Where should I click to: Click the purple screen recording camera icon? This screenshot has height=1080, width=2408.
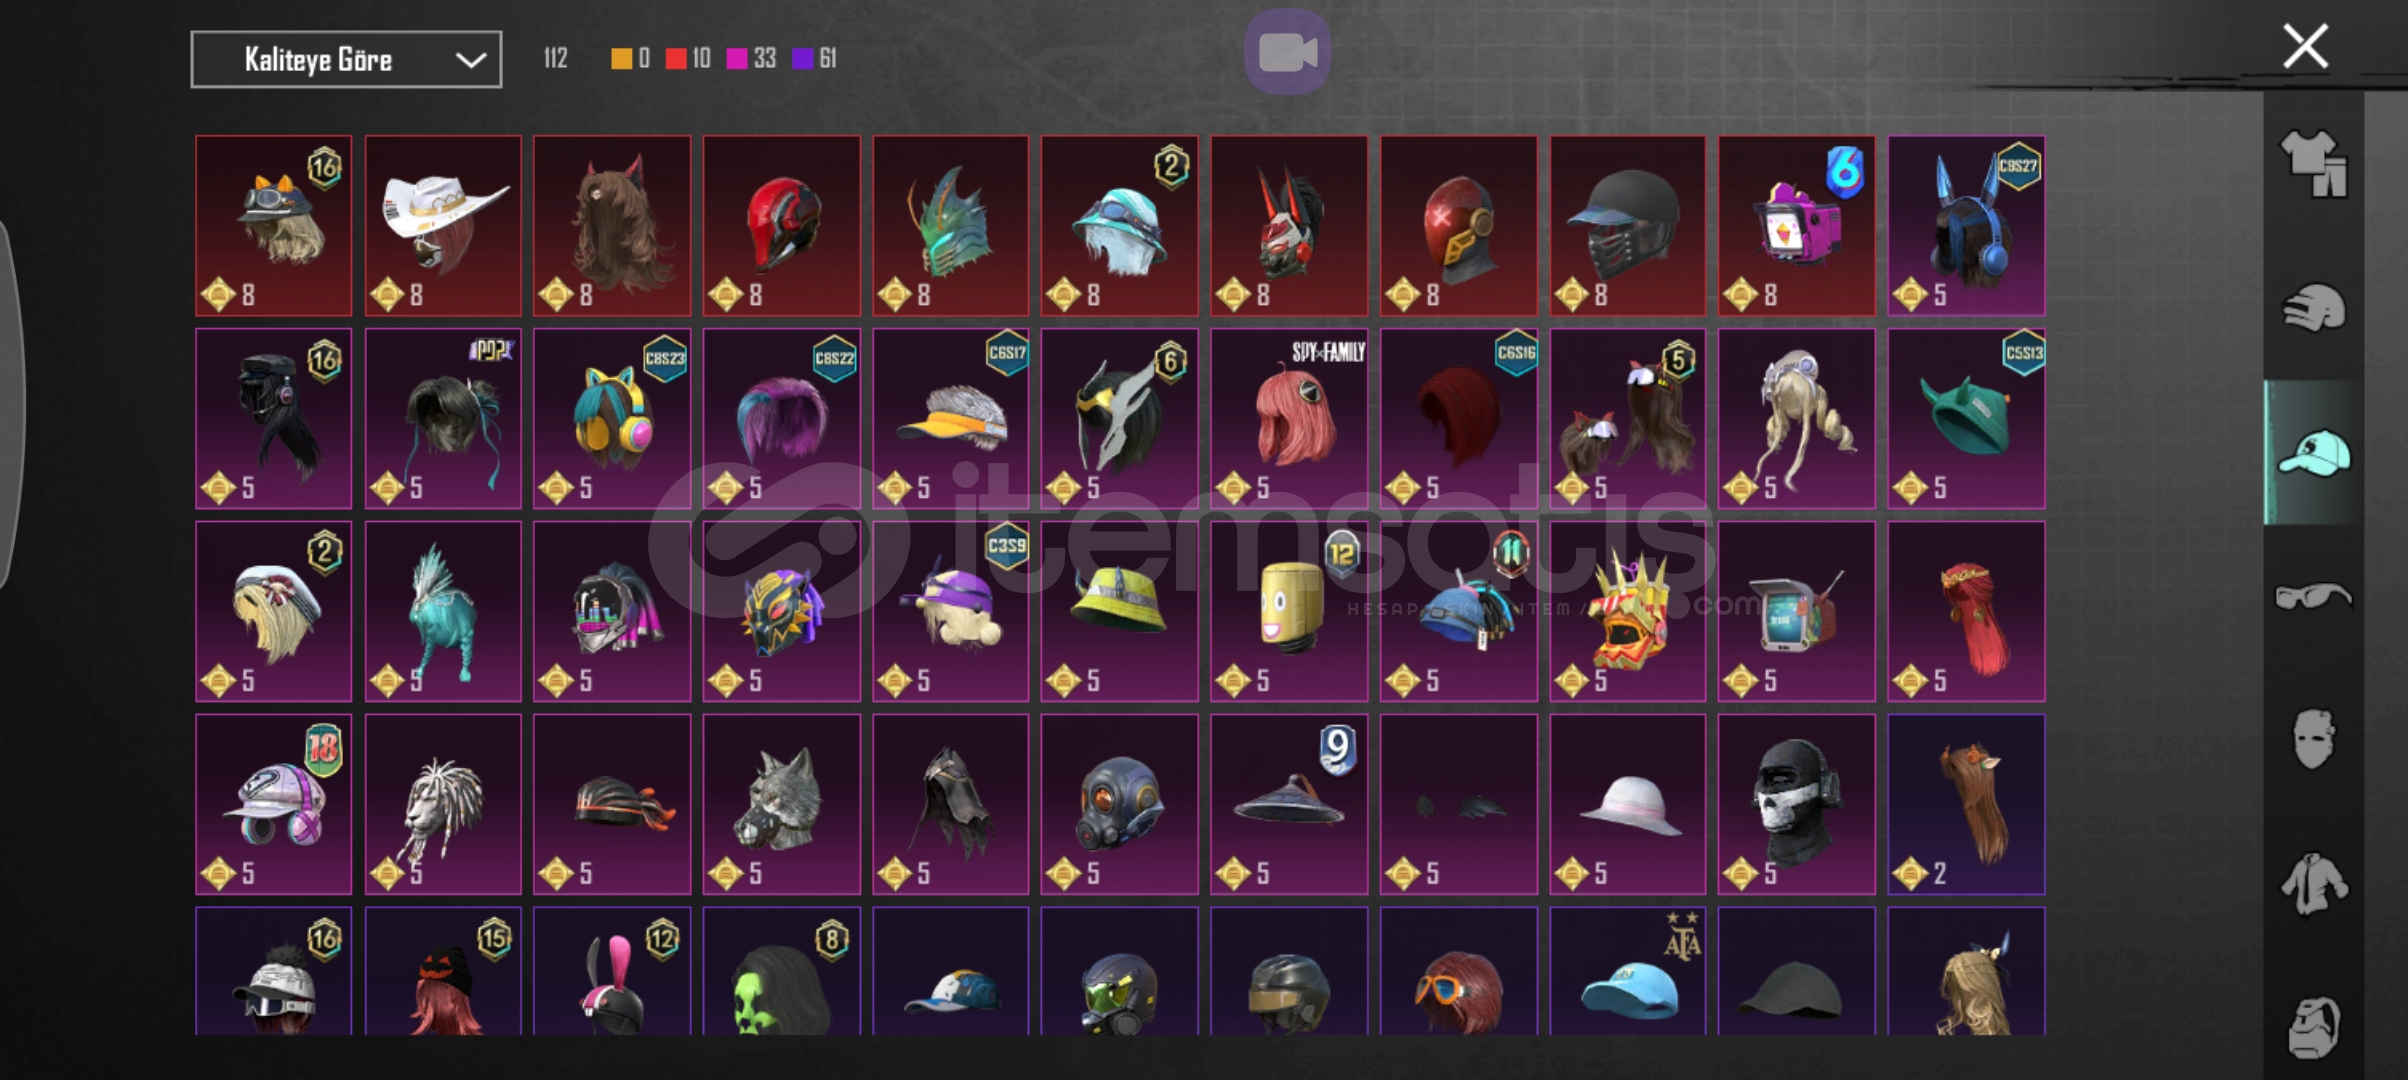point(1287,52)
